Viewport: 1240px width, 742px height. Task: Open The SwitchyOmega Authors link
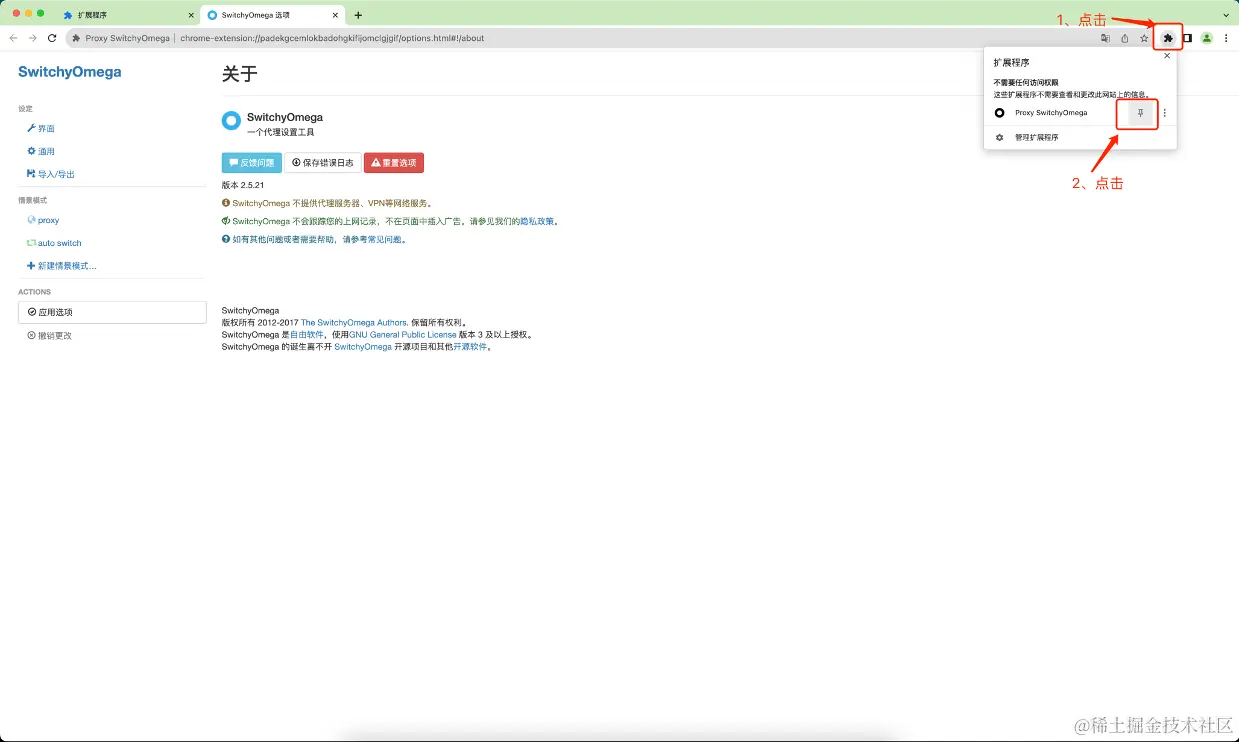354,323
